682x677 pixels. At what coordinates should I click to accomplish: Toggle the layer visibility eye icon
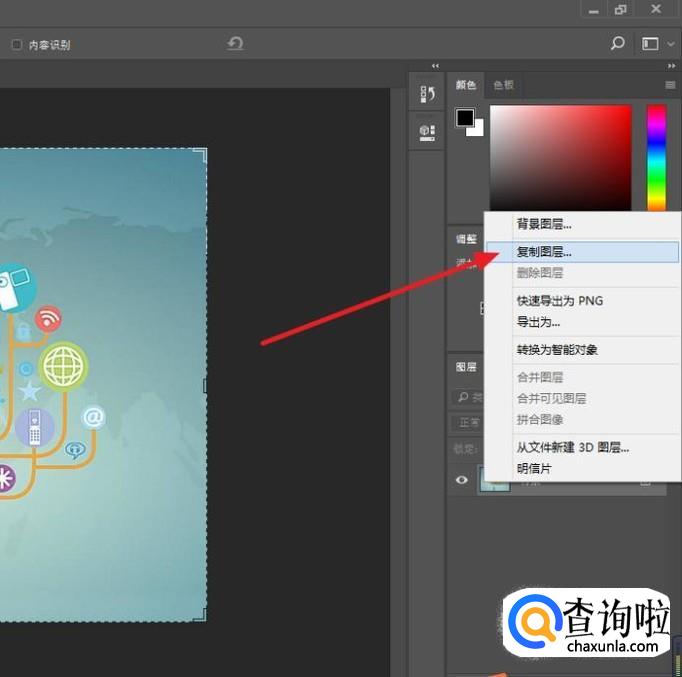tap(462, 480)
